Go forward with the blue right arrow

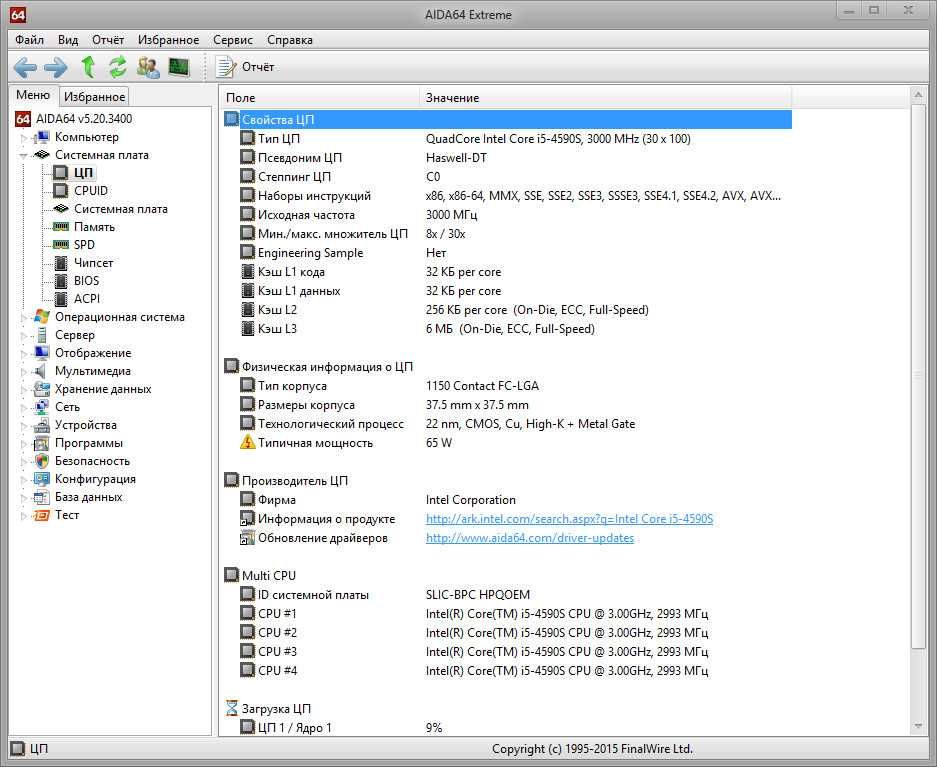(56, 68)
